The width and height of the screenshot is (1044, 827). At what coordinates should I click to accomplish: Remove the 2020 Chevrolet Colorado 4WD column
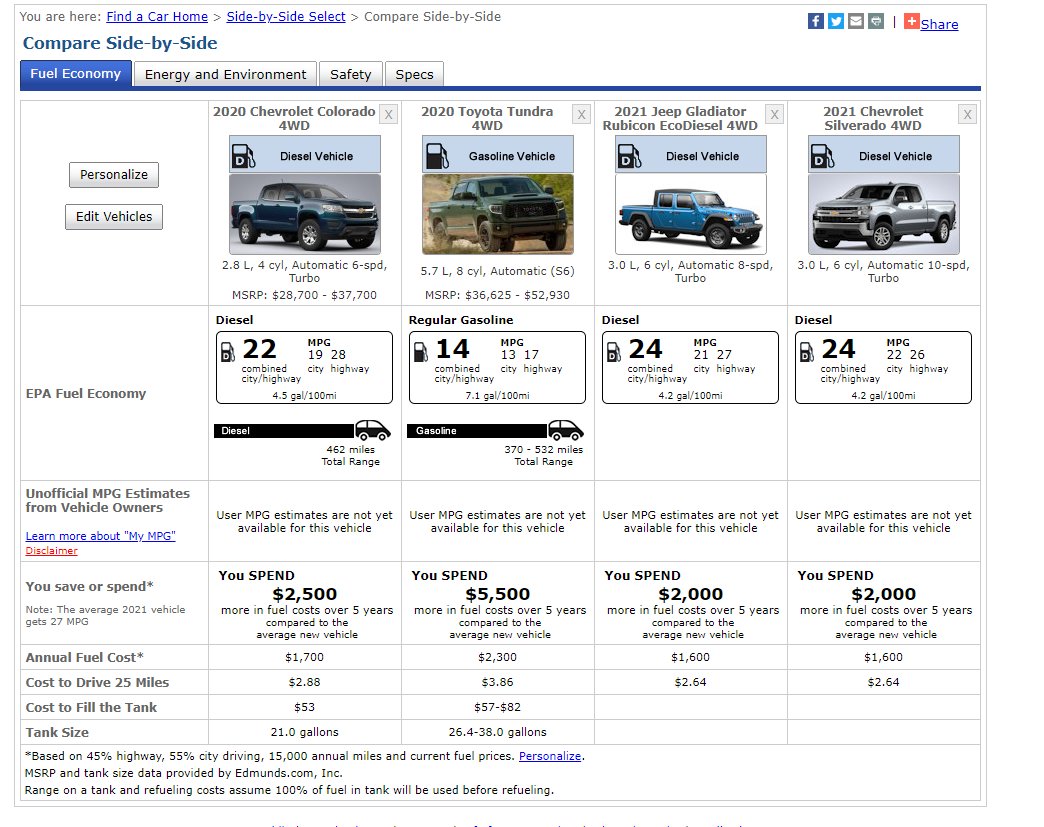(x=389, y=115)
